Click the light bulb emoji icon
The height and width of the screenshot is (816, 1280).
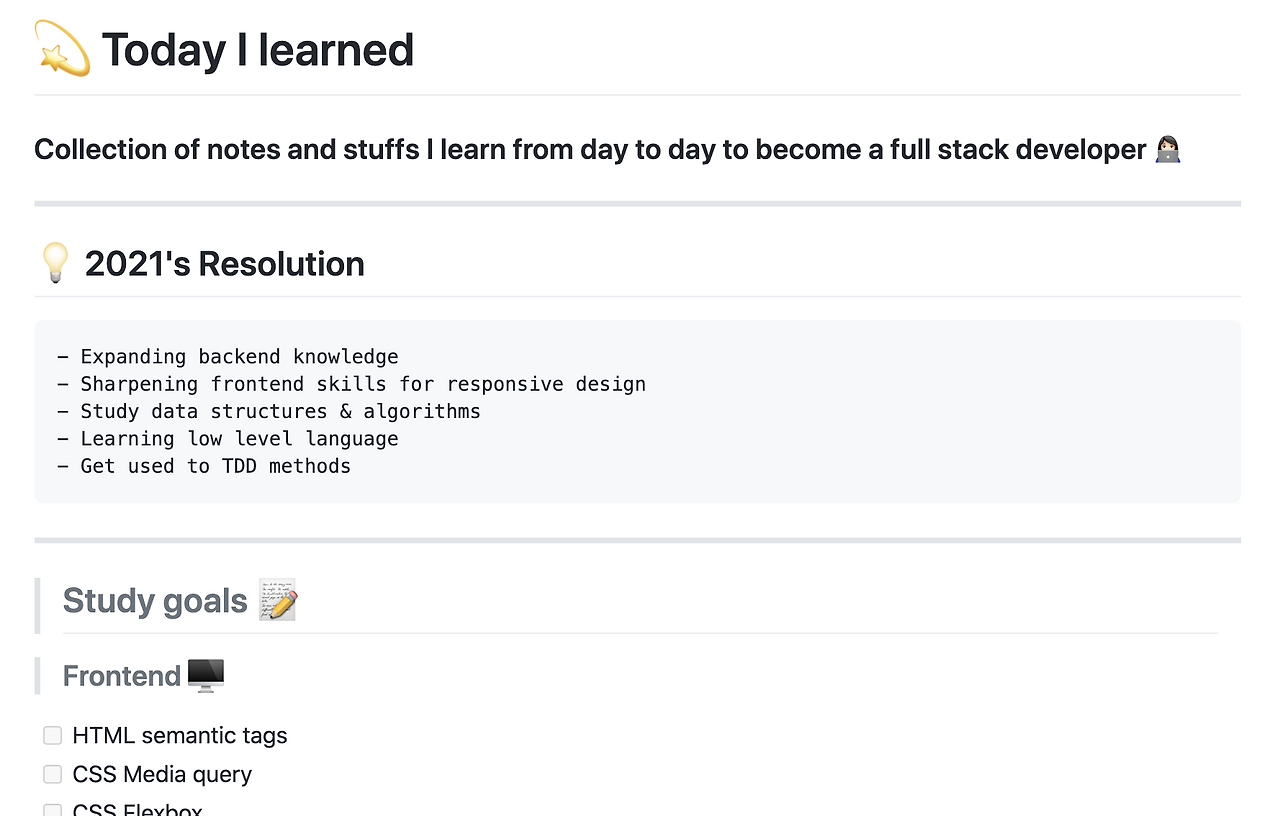(54, 263)
